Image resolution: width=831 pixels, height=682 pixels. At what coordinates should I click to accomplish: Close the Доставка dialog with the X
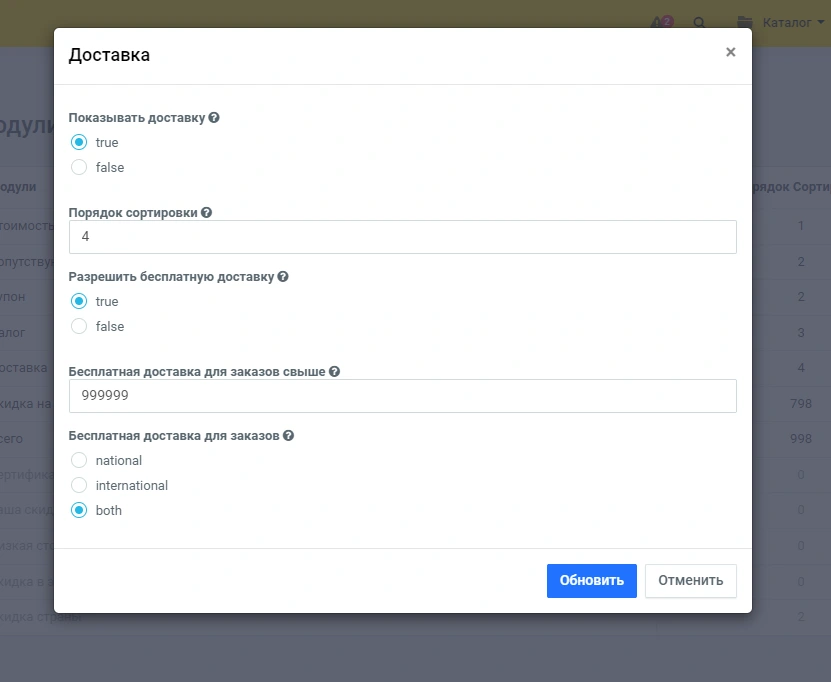(x=730, y=52)
